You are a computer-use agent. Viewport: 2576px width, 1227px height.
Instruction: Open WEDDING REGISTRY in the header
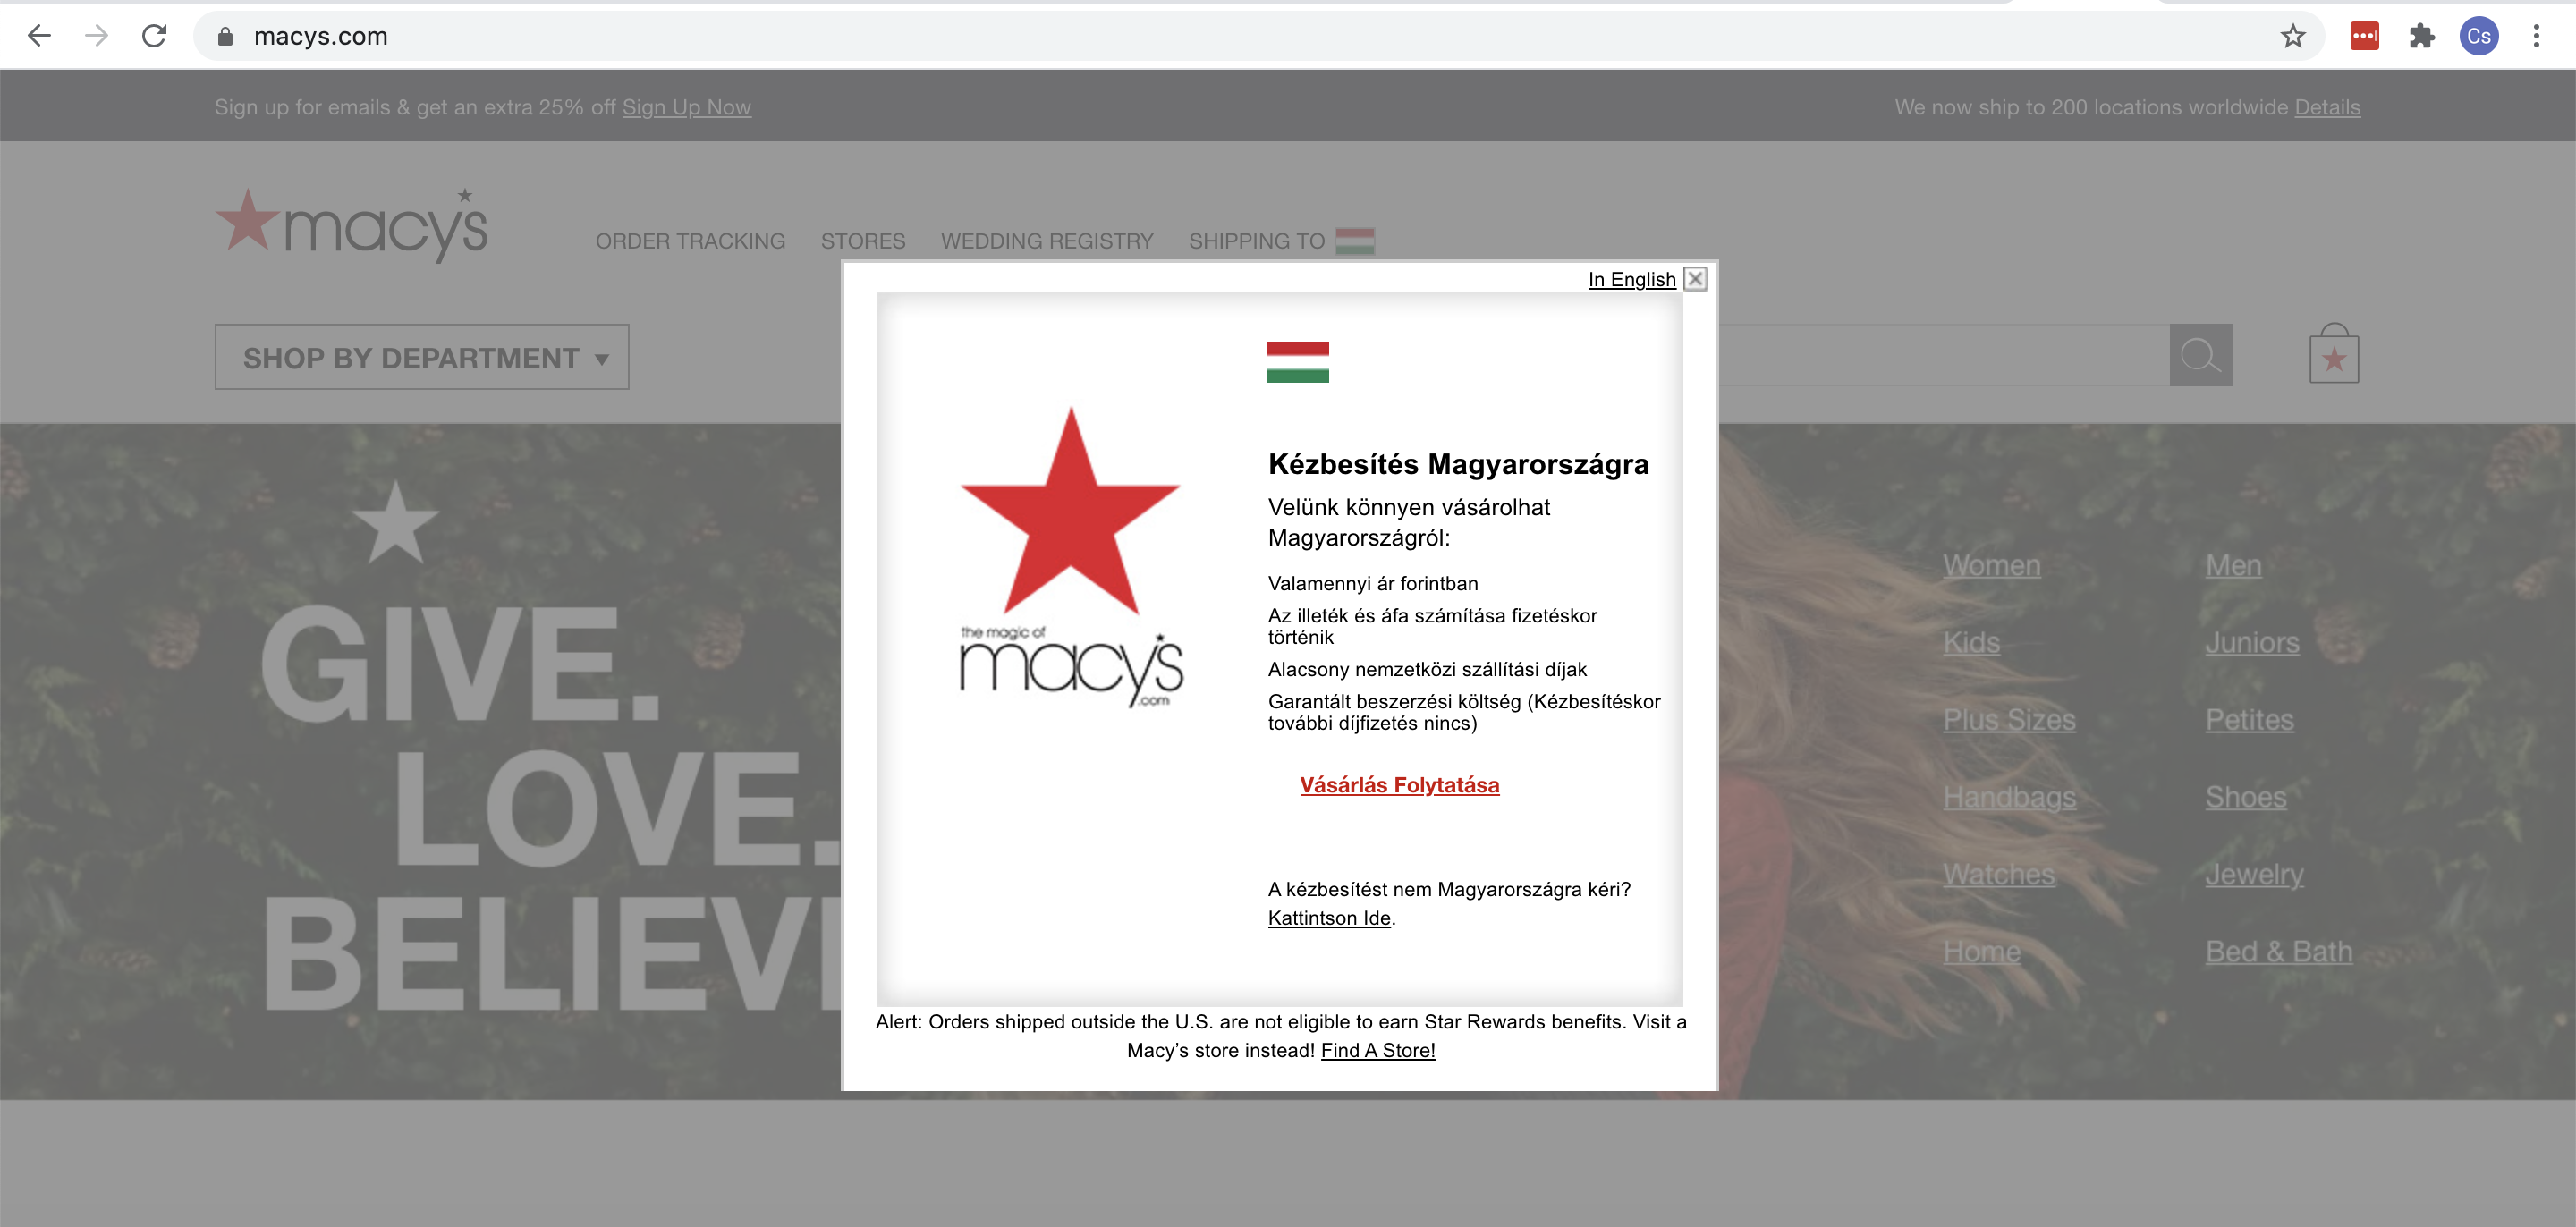click(1047, 241)
